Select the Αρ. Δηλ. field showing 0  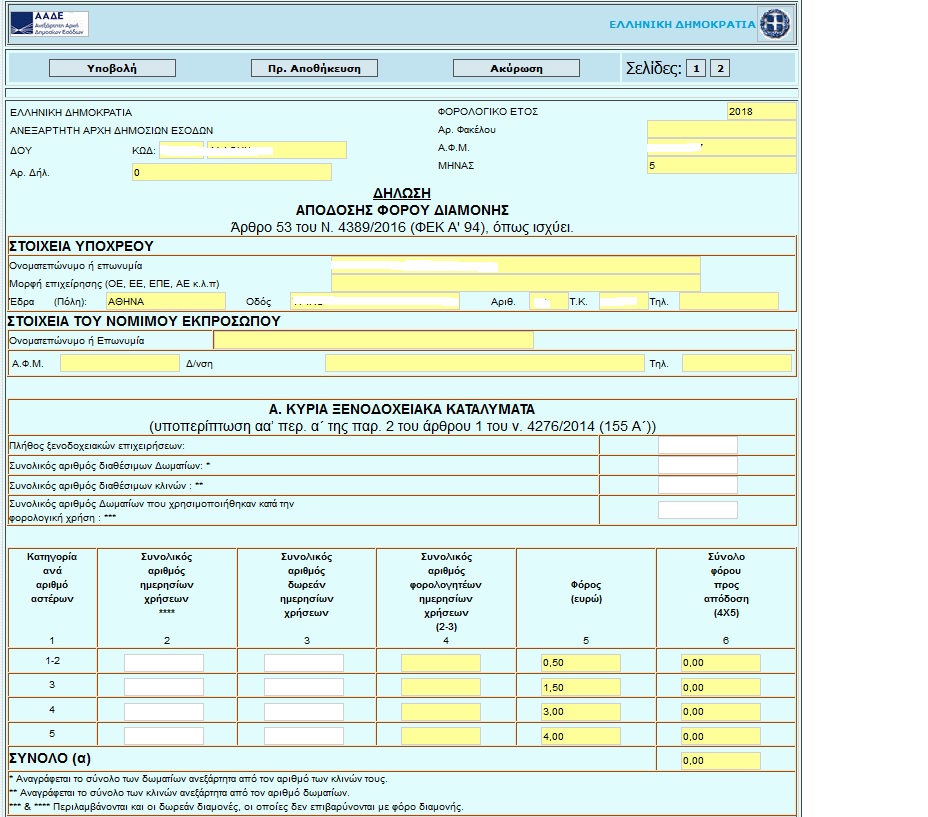pyautogui.click(x=231, y=172)
